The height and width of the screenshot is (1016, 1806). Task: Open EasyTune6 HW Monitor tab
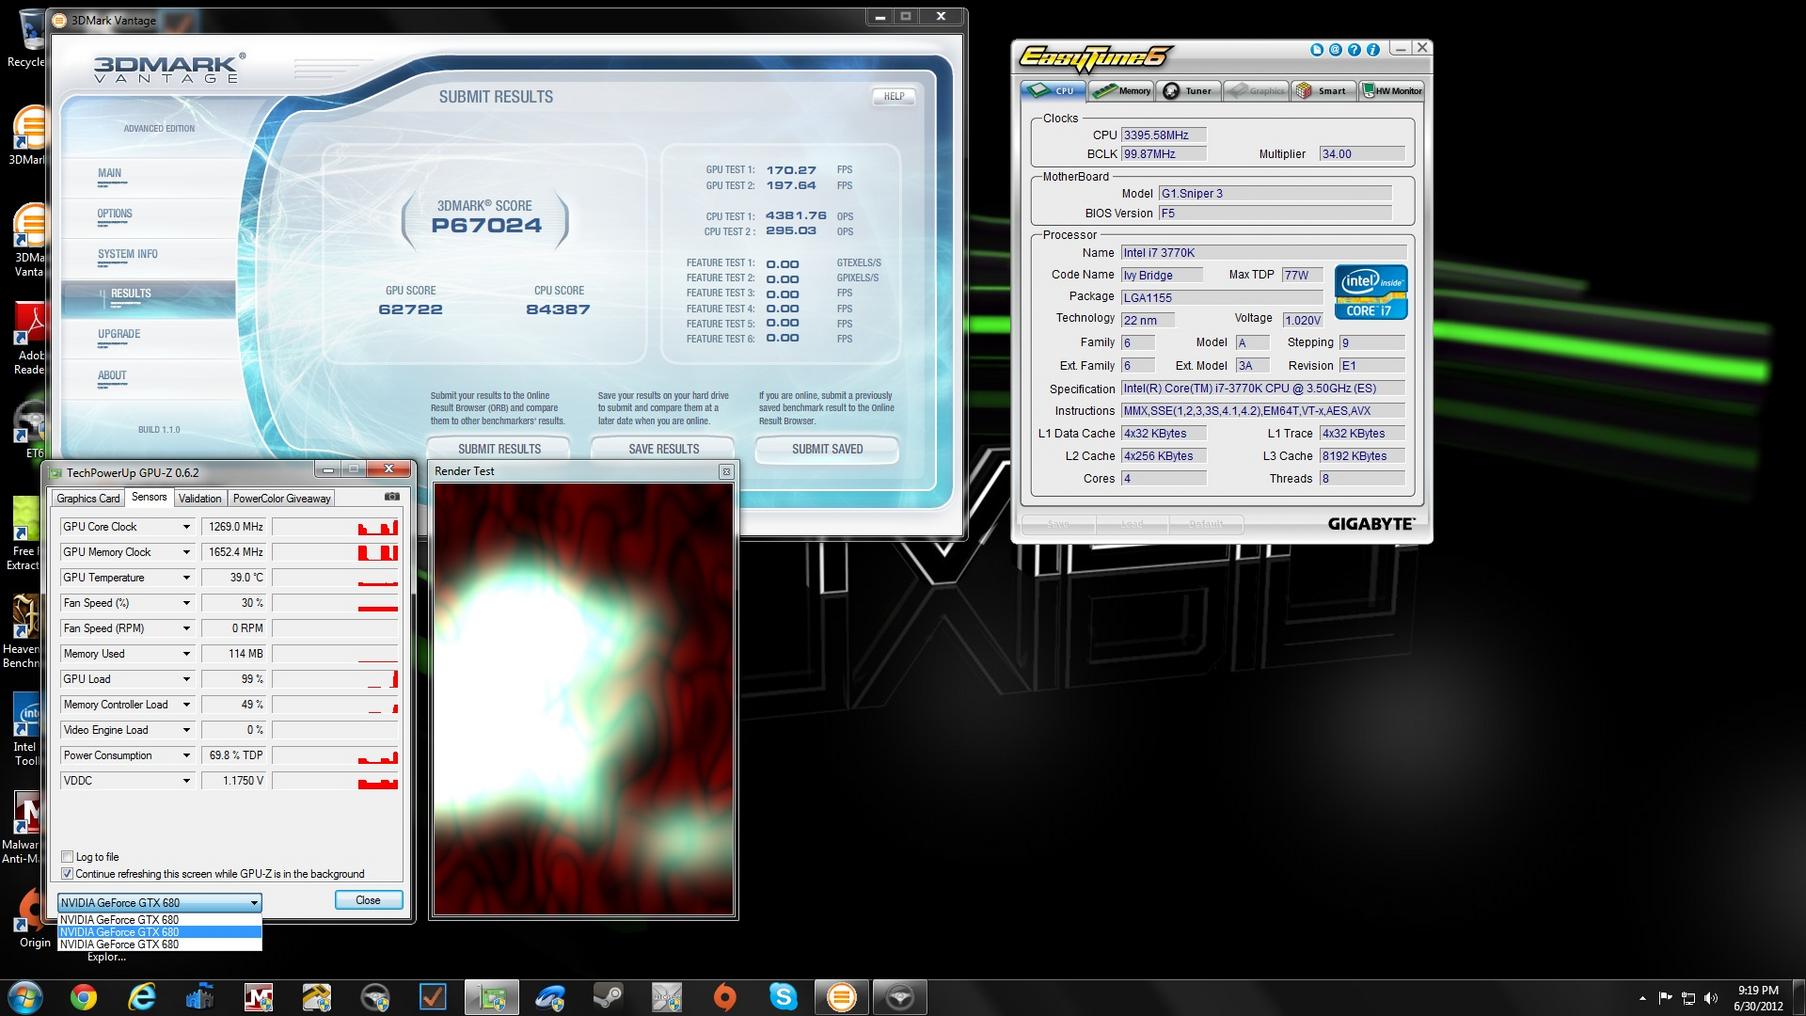click(x=1392, y=91)
